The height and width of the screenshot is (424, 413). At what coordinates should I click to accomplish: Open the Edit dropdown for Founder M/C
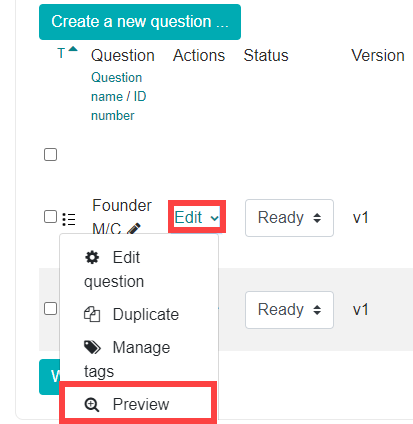pos(197,218)
